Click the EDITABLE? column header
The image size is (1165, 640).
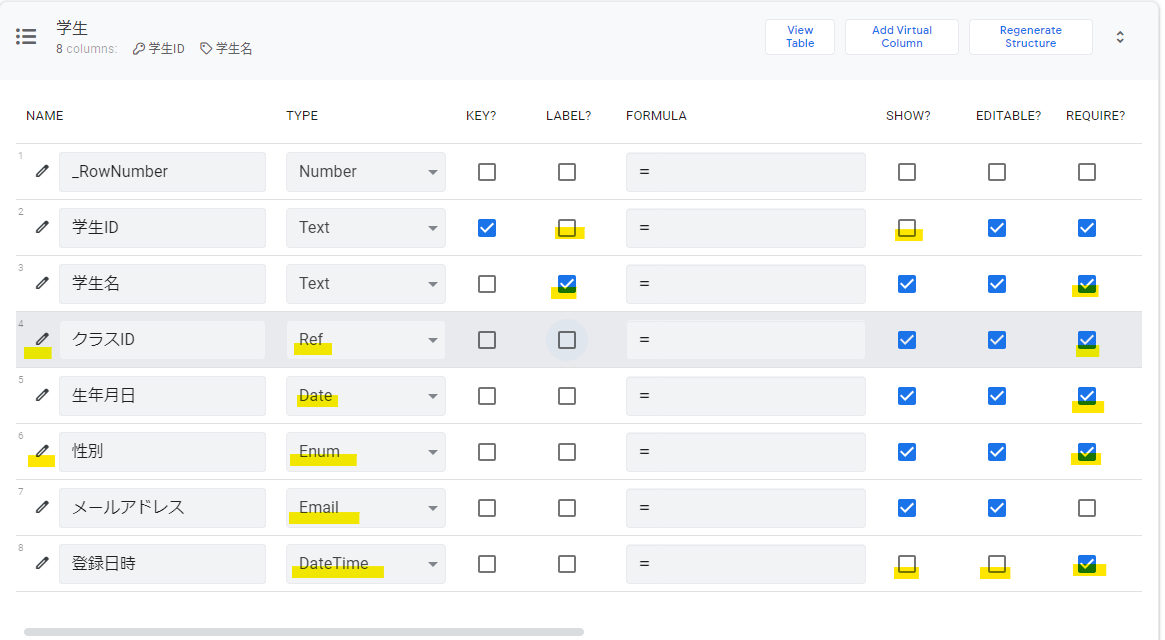tap(1008, 116)
